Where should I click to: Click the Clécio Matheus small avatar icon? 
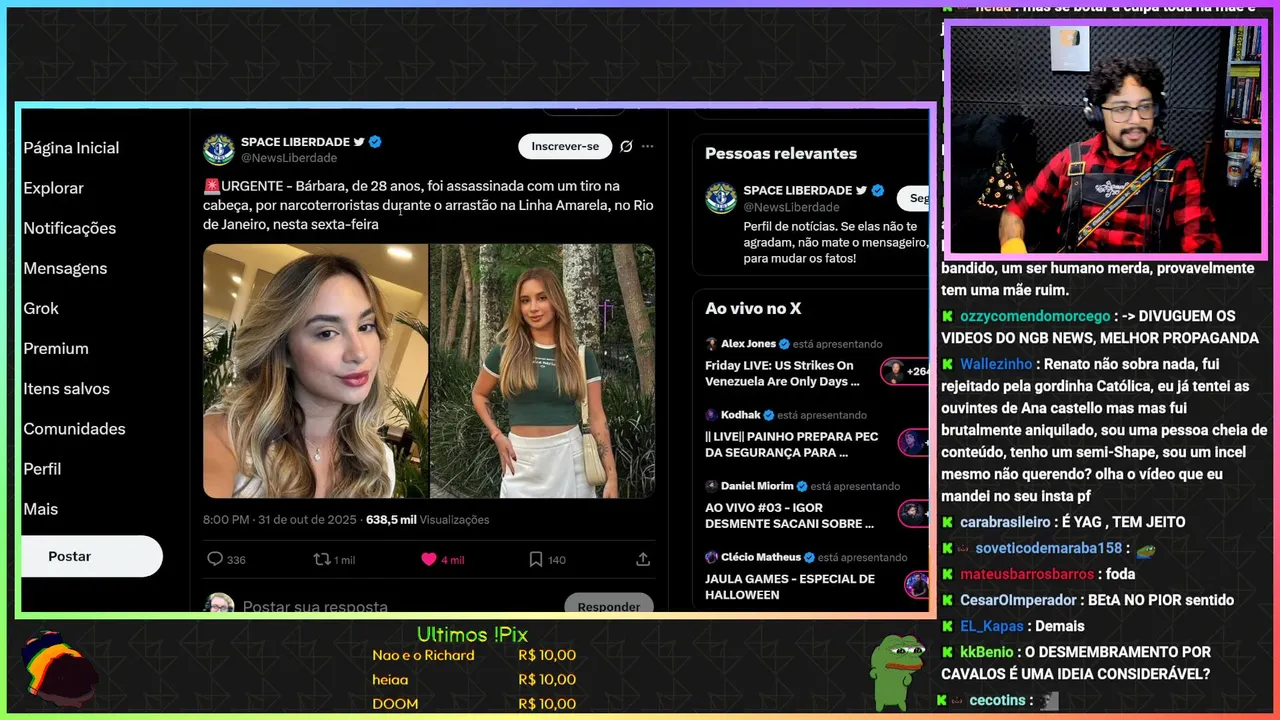711,556
